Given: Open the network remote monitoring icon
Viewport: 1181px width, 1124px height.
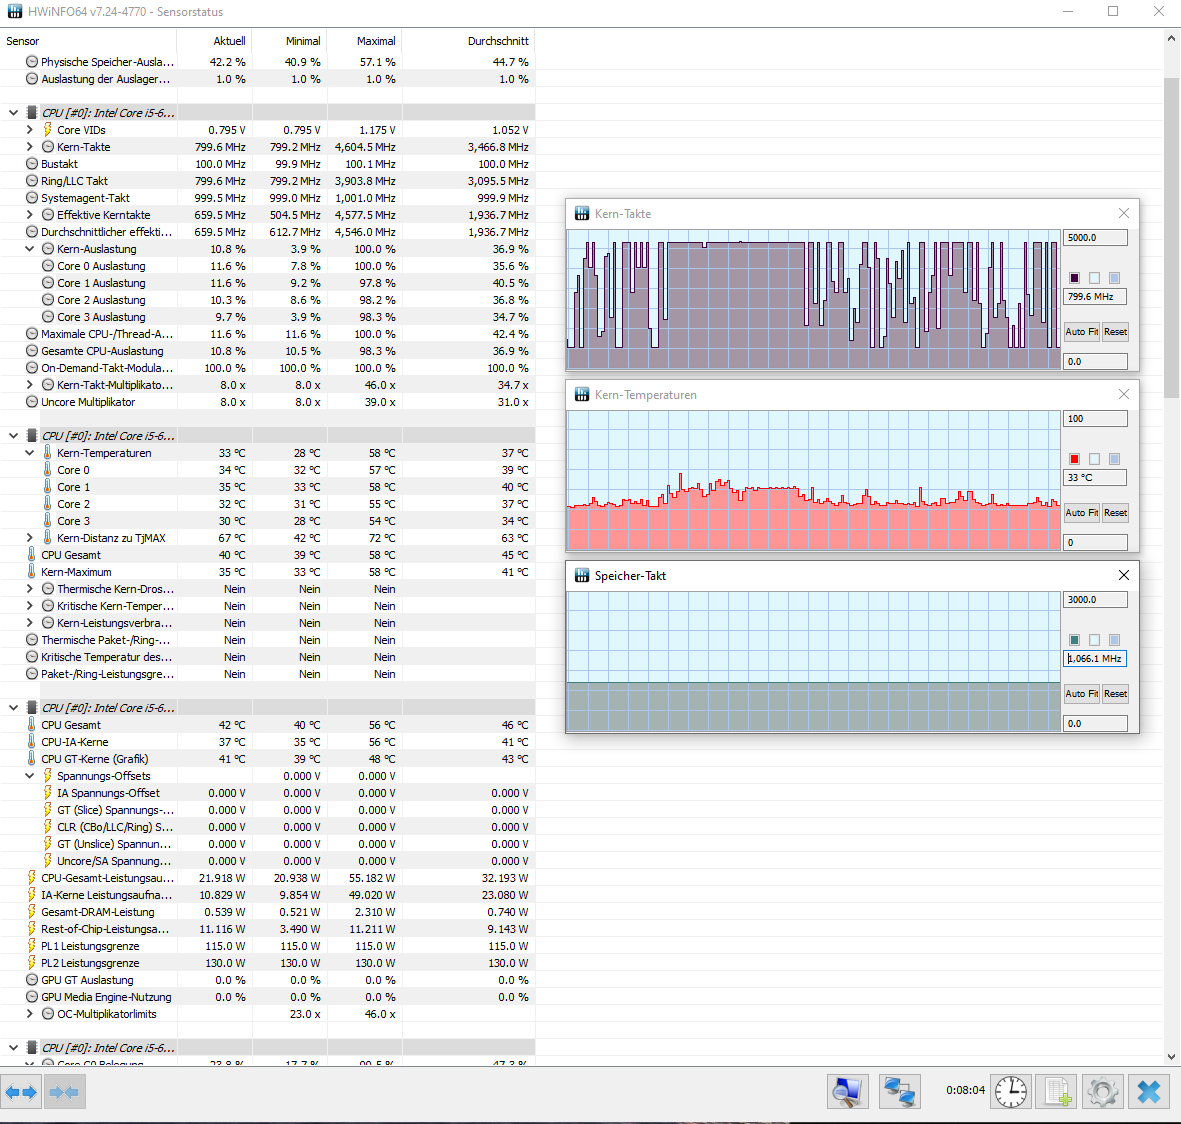Looking at the screenshot, I should (x=899, y=1092).
